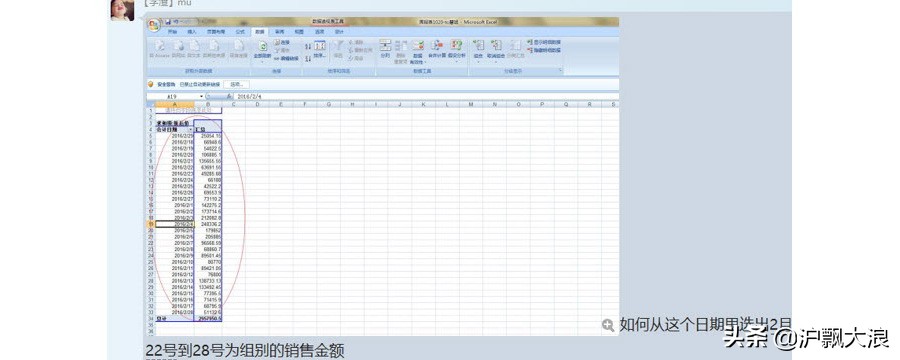Open the Home (开始) ribbon tab
900x360 pixels.
tap(173, 32)
